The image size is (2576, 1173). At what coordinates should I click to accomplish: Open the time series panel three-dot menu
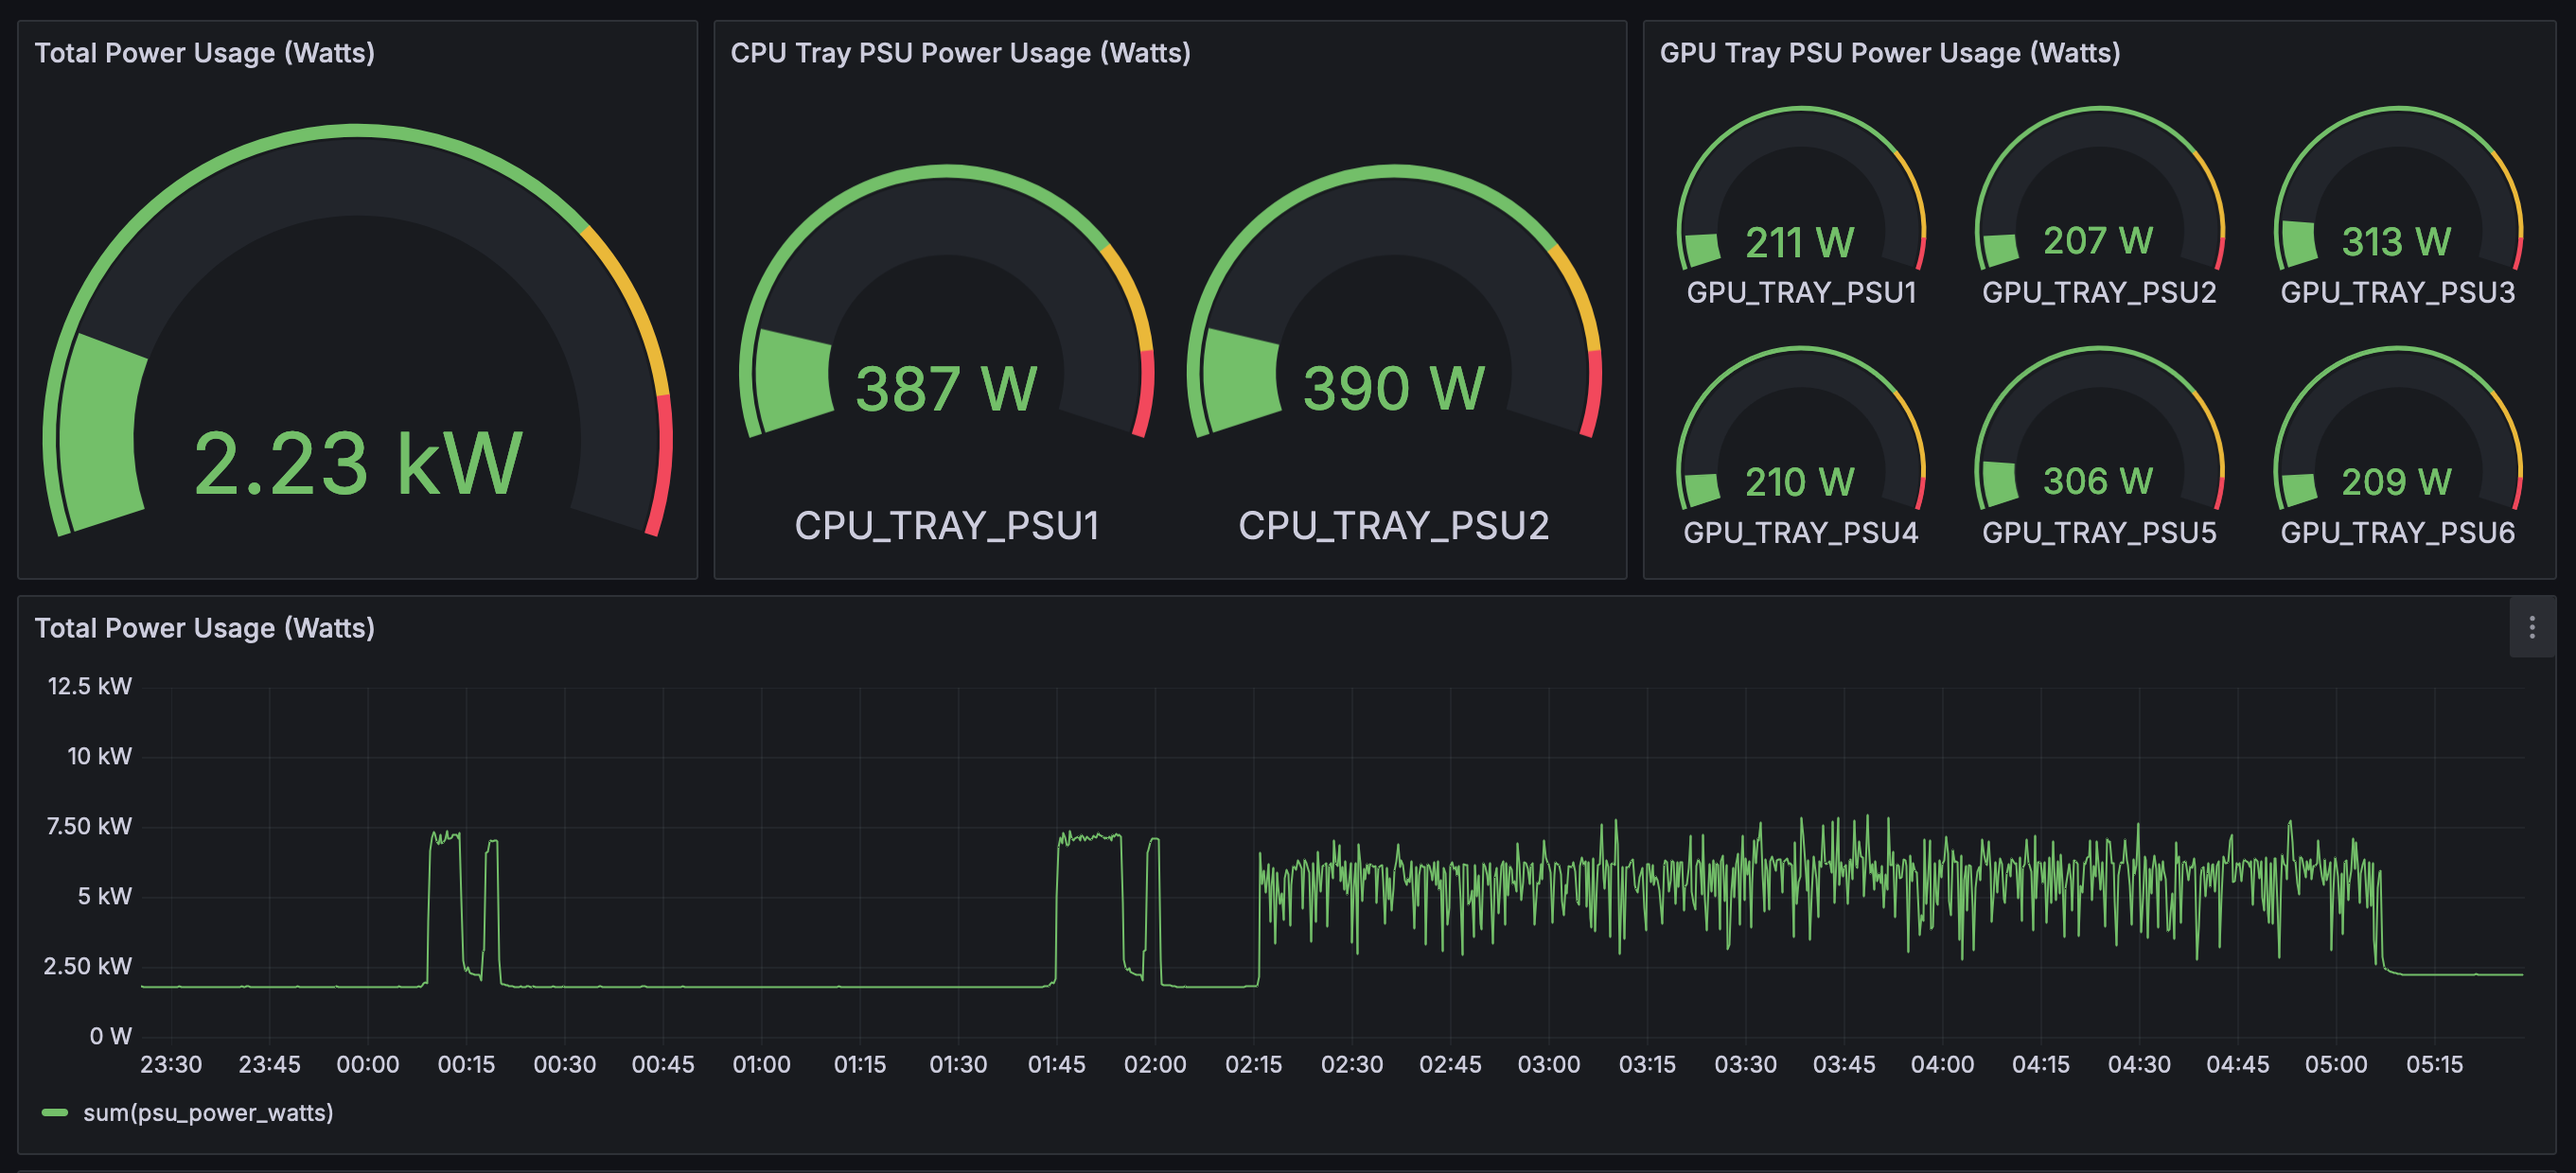coord(2531,627)
